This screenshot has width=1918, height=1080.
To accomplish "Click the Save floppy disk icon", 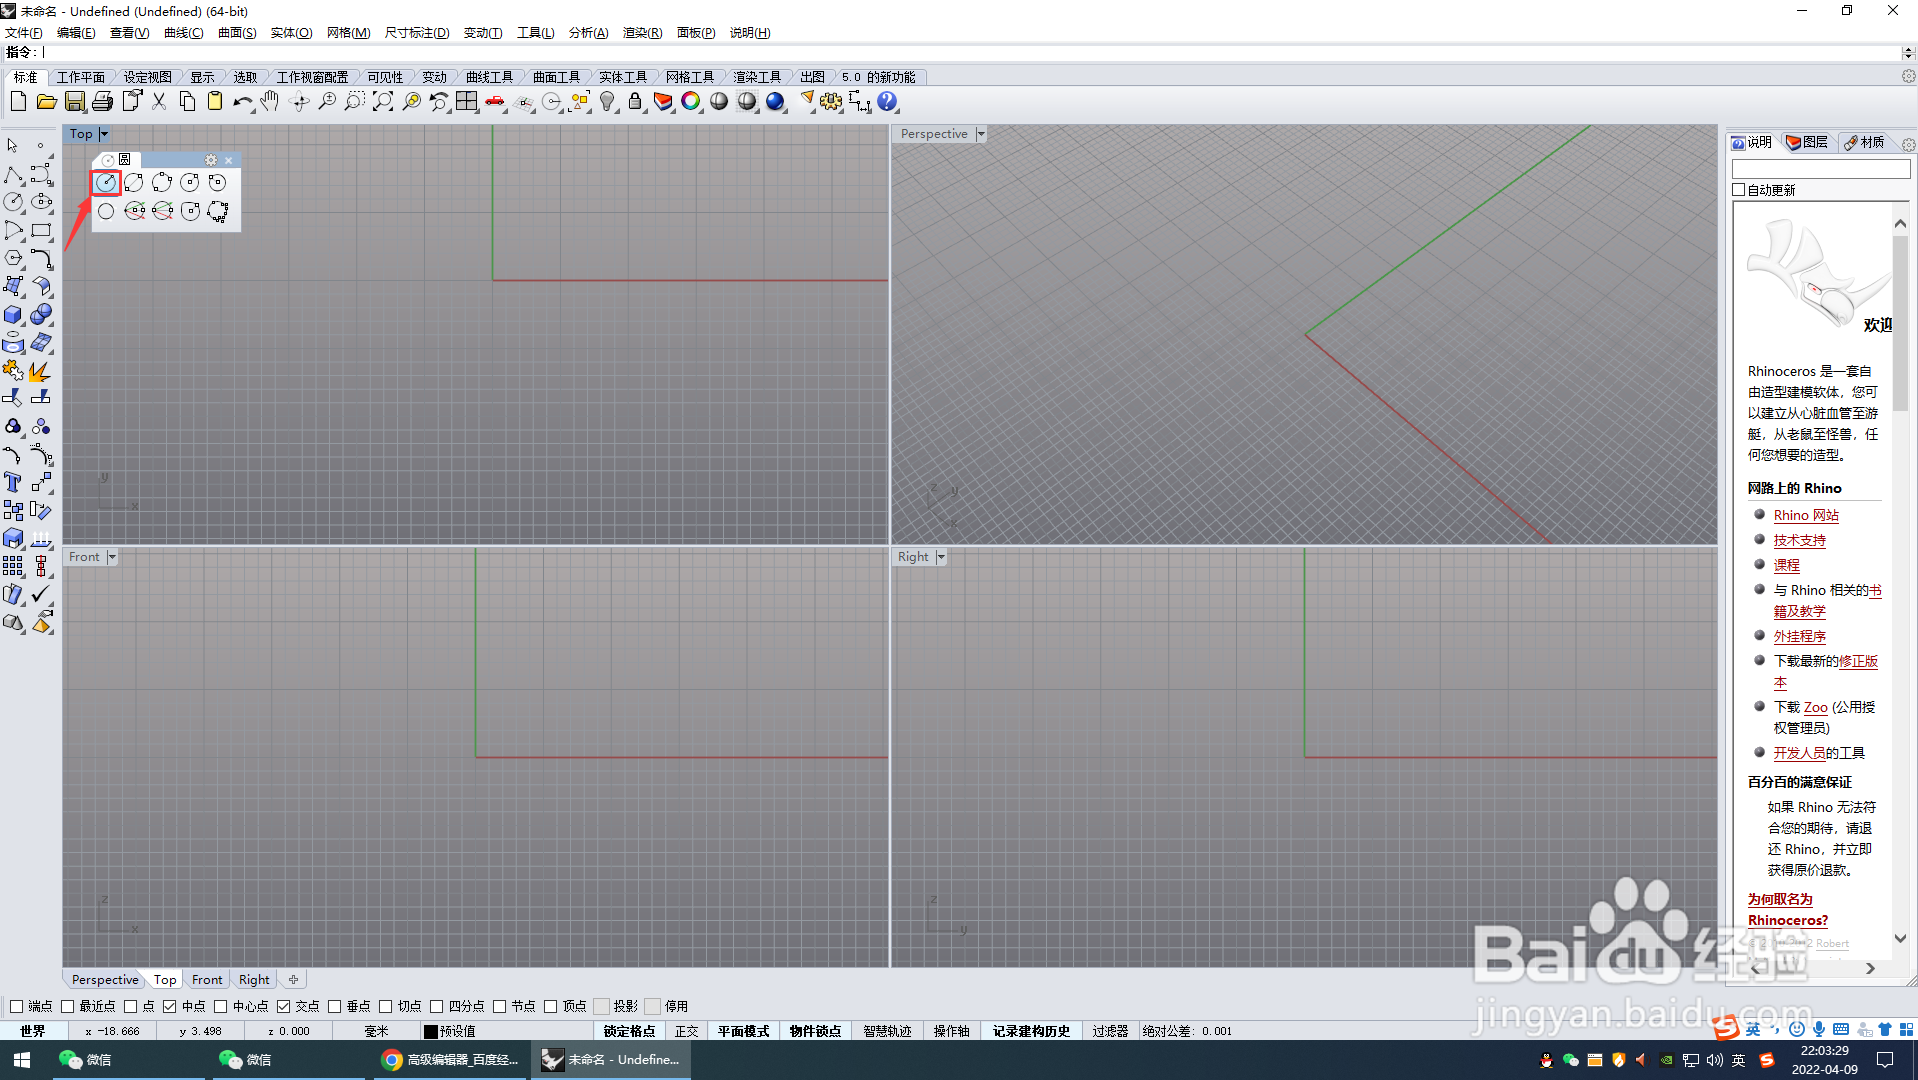I will [x=74, y=101].
